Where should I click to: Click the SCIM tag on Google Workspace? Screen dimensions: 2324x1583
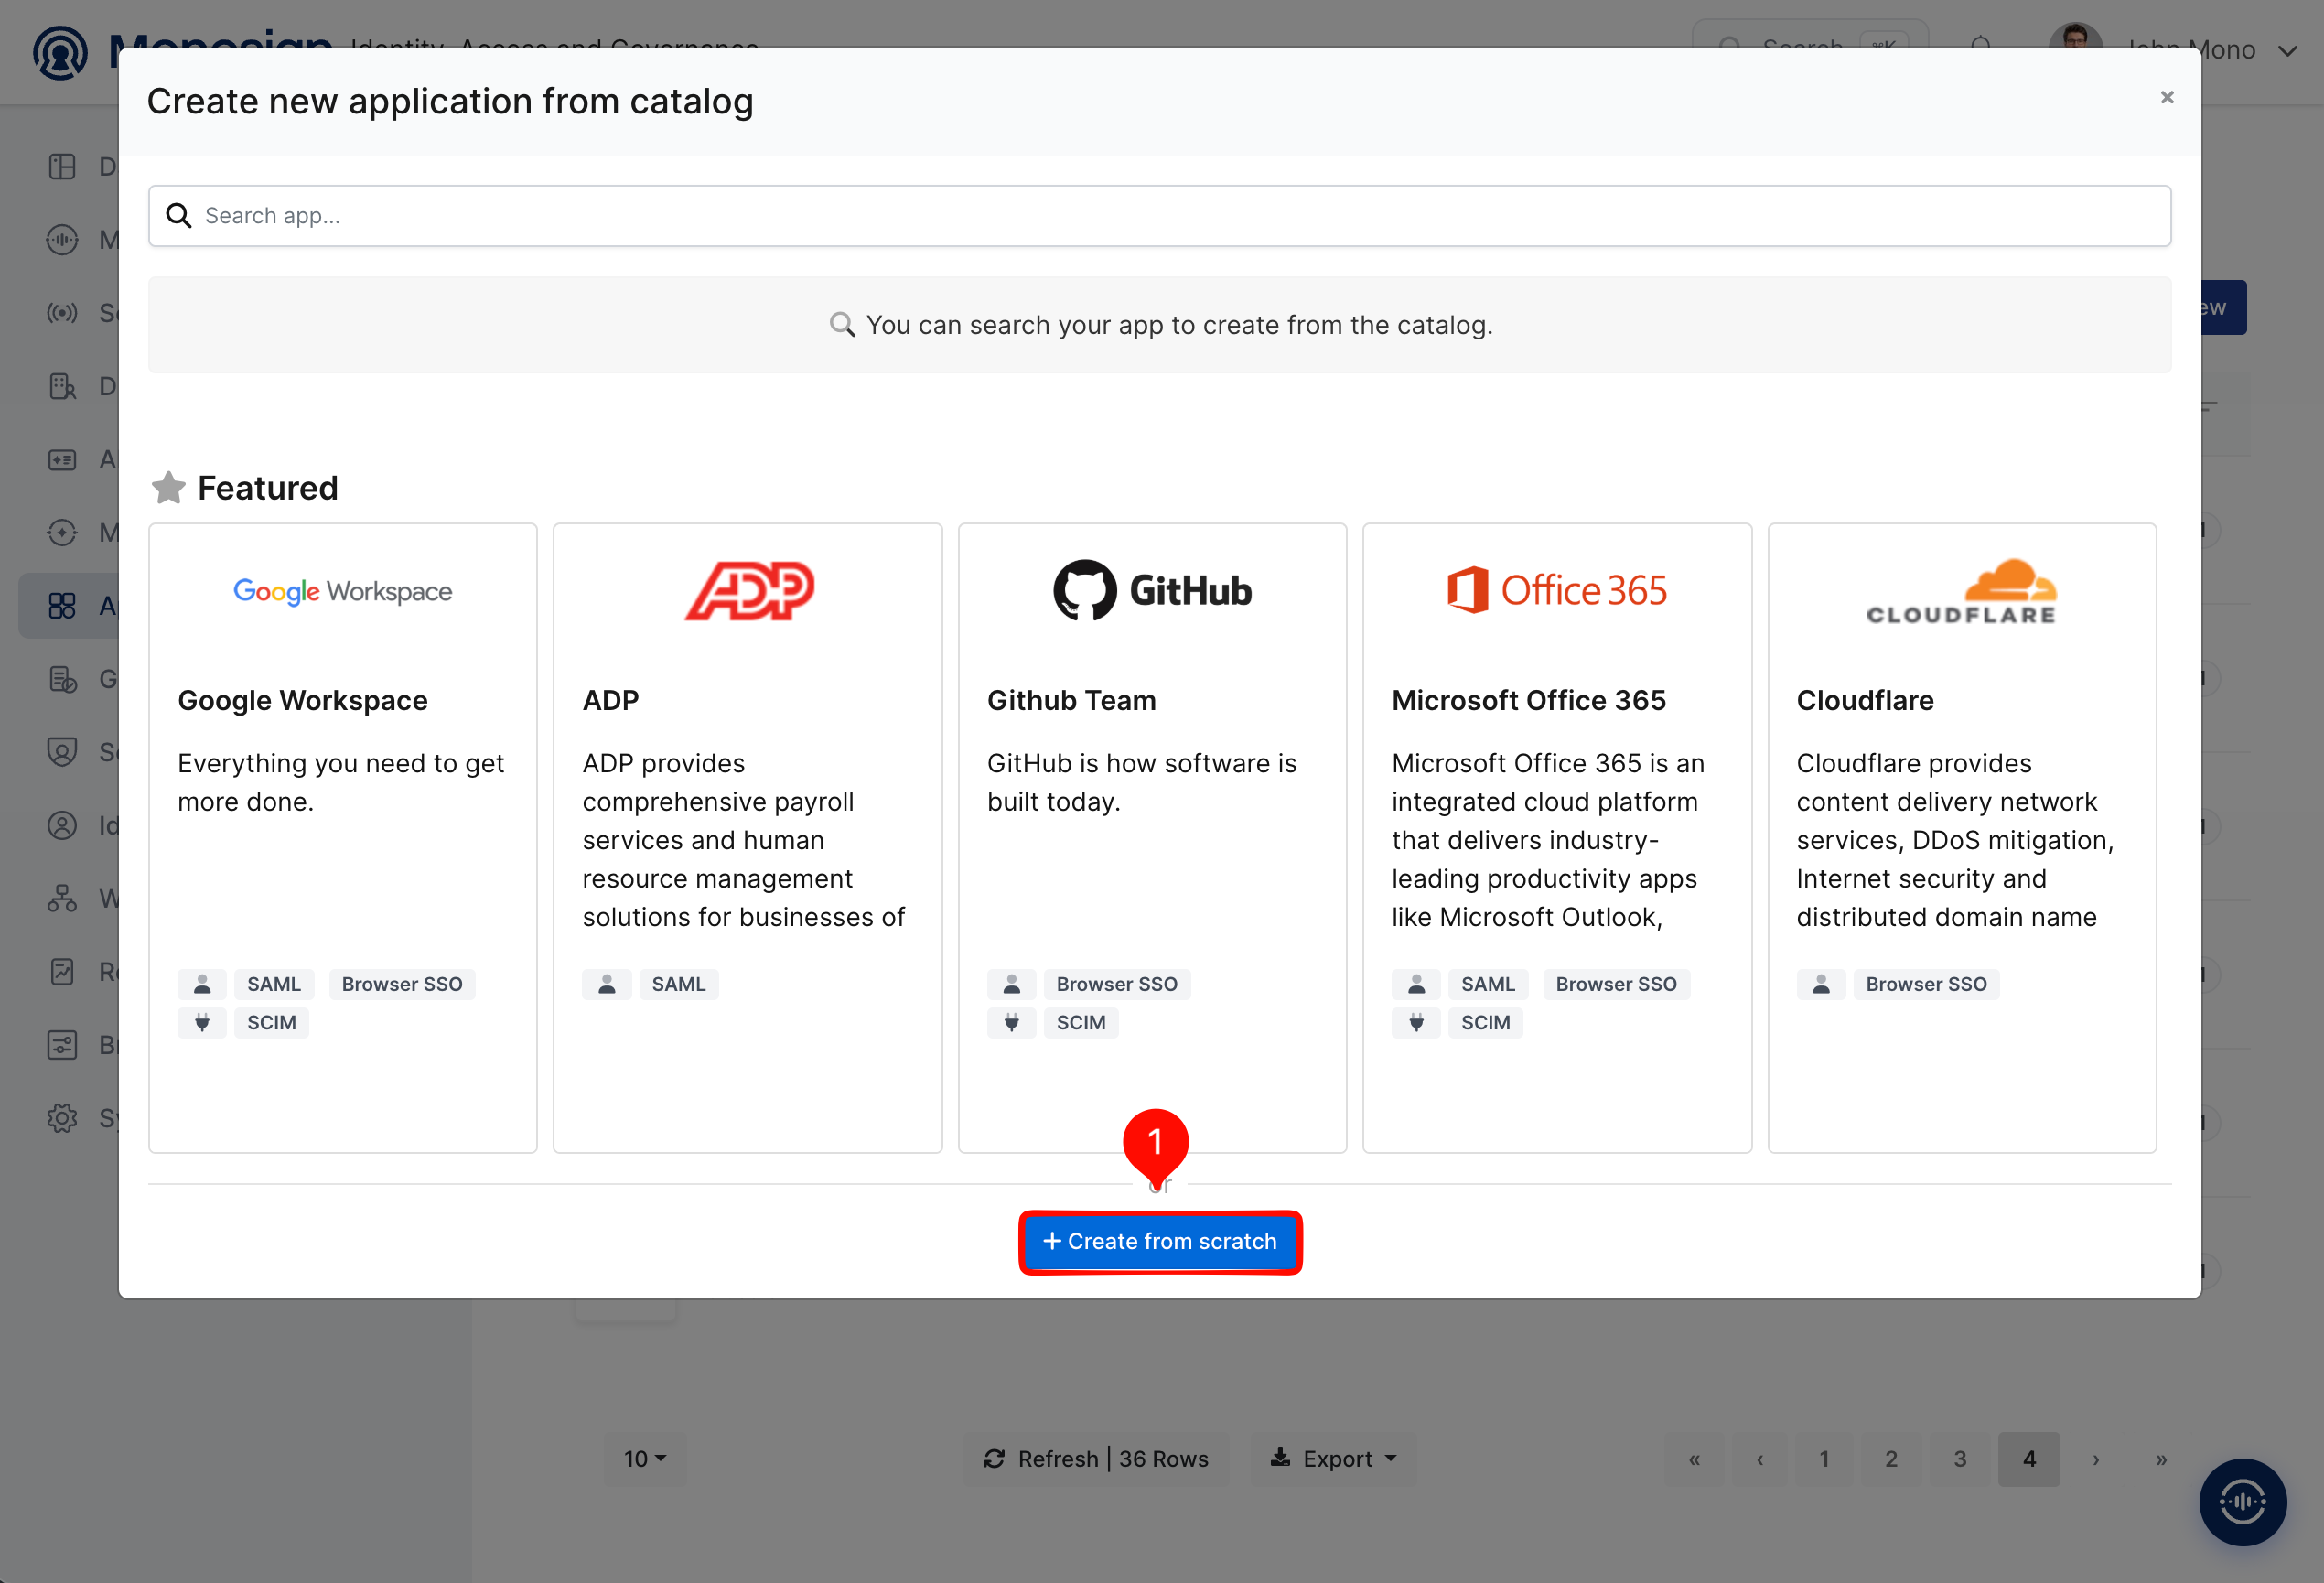click(271, 1022)
